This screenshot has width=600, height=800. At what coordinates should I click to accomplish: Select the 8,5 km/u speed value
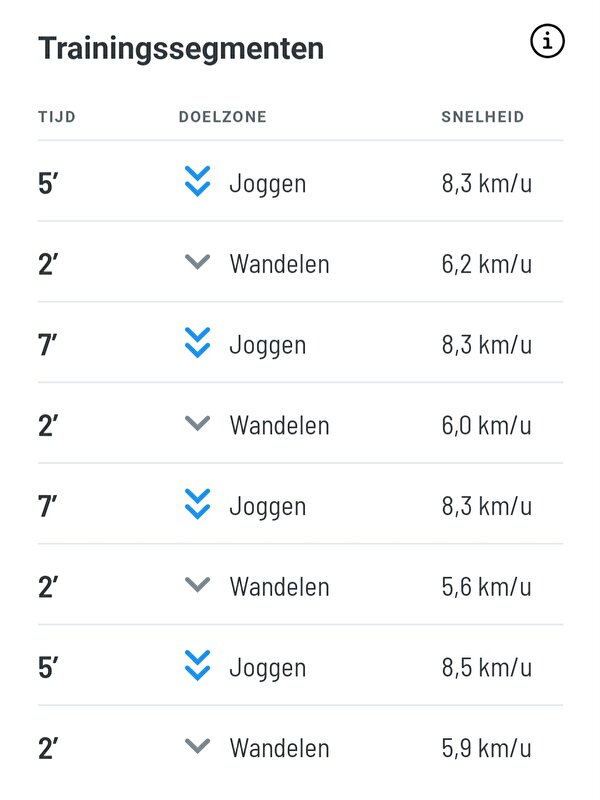tap(486, 667)
